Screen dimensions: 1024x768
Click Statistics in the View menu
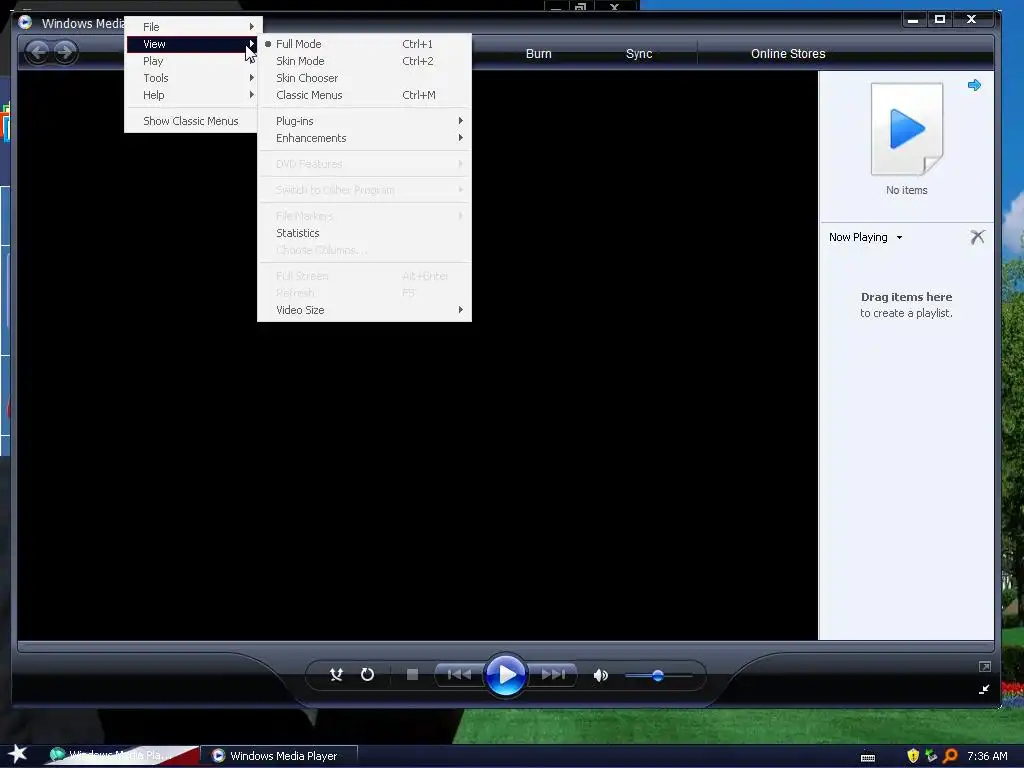[x=364, y=233]
